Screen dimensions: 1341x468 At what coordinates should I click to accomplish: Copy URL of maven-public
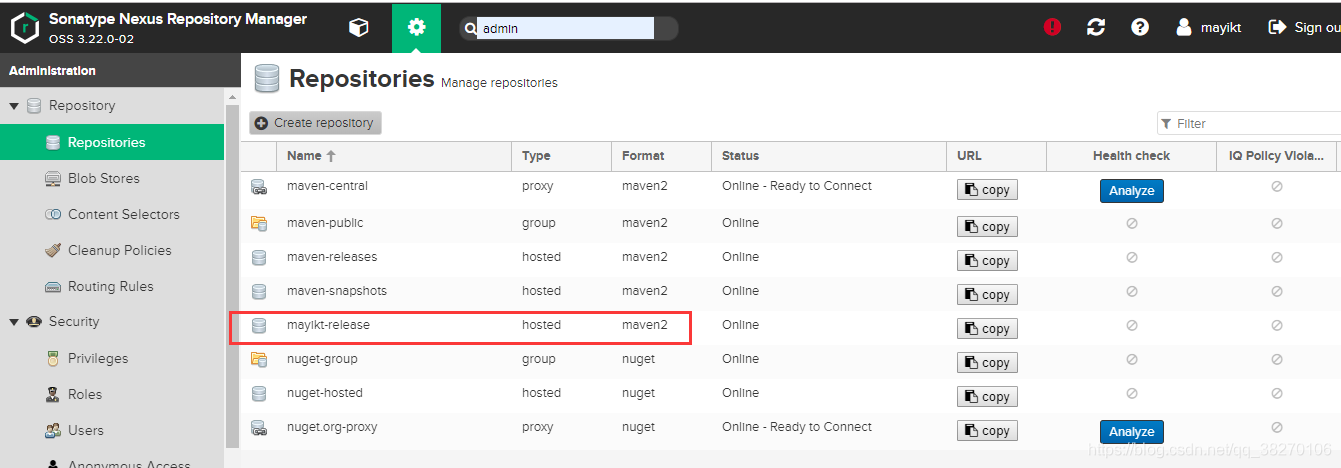click(x=987, y=227)
